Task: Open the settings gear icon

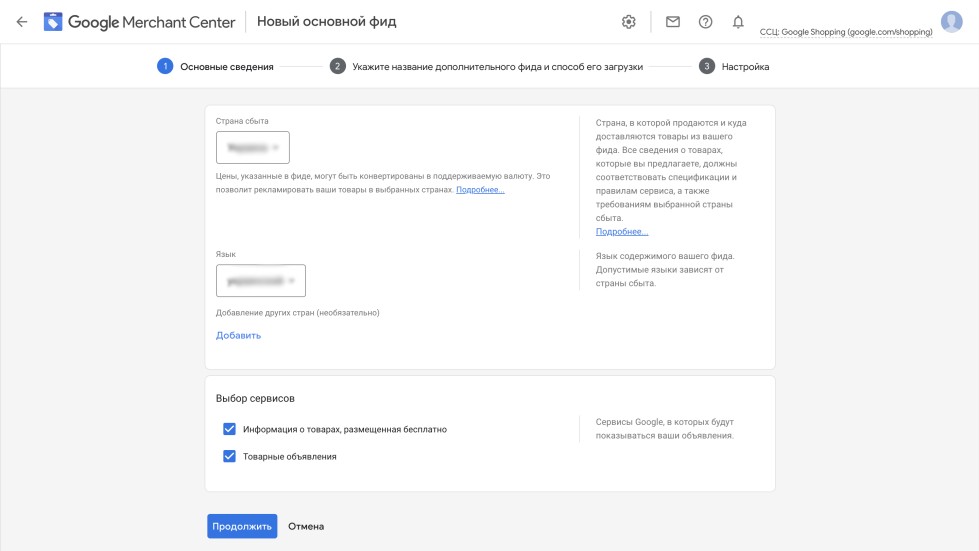Action: 629,22
